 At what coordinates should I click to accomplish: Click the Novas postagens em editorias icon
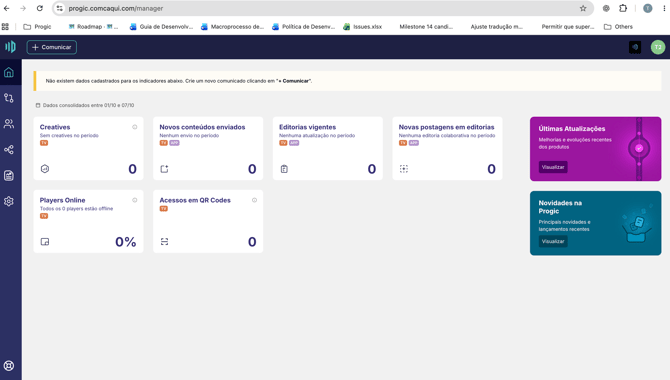[404, 169]
